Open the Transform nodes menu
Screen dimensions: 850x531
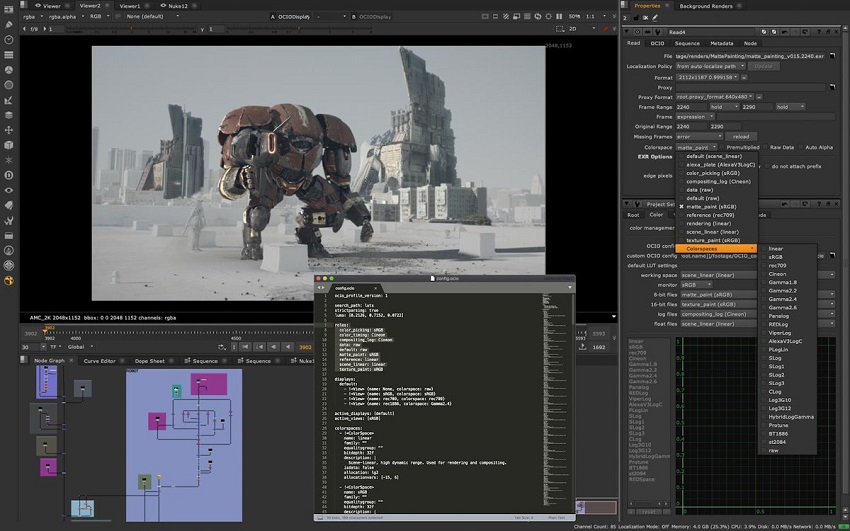9,130
